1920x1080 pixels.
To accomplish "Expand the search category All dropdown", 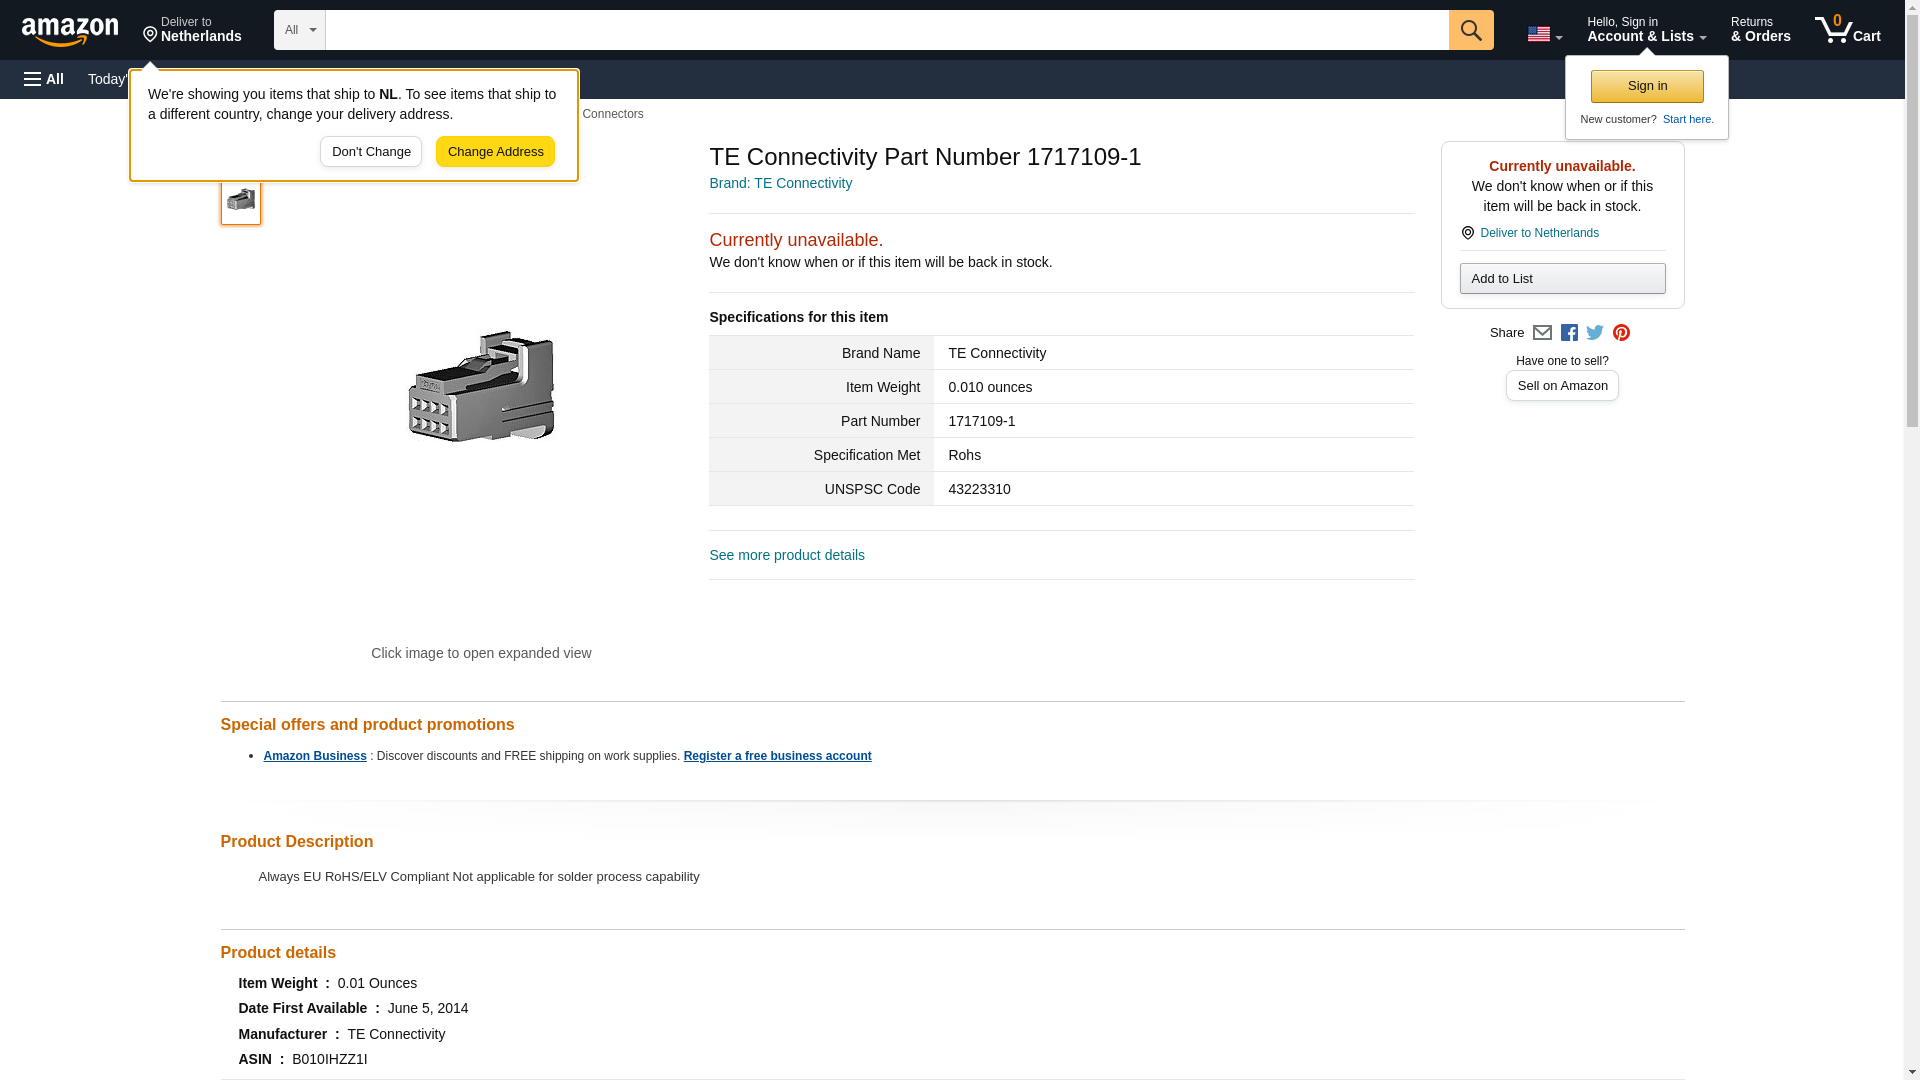I will (x=299, y=30).
